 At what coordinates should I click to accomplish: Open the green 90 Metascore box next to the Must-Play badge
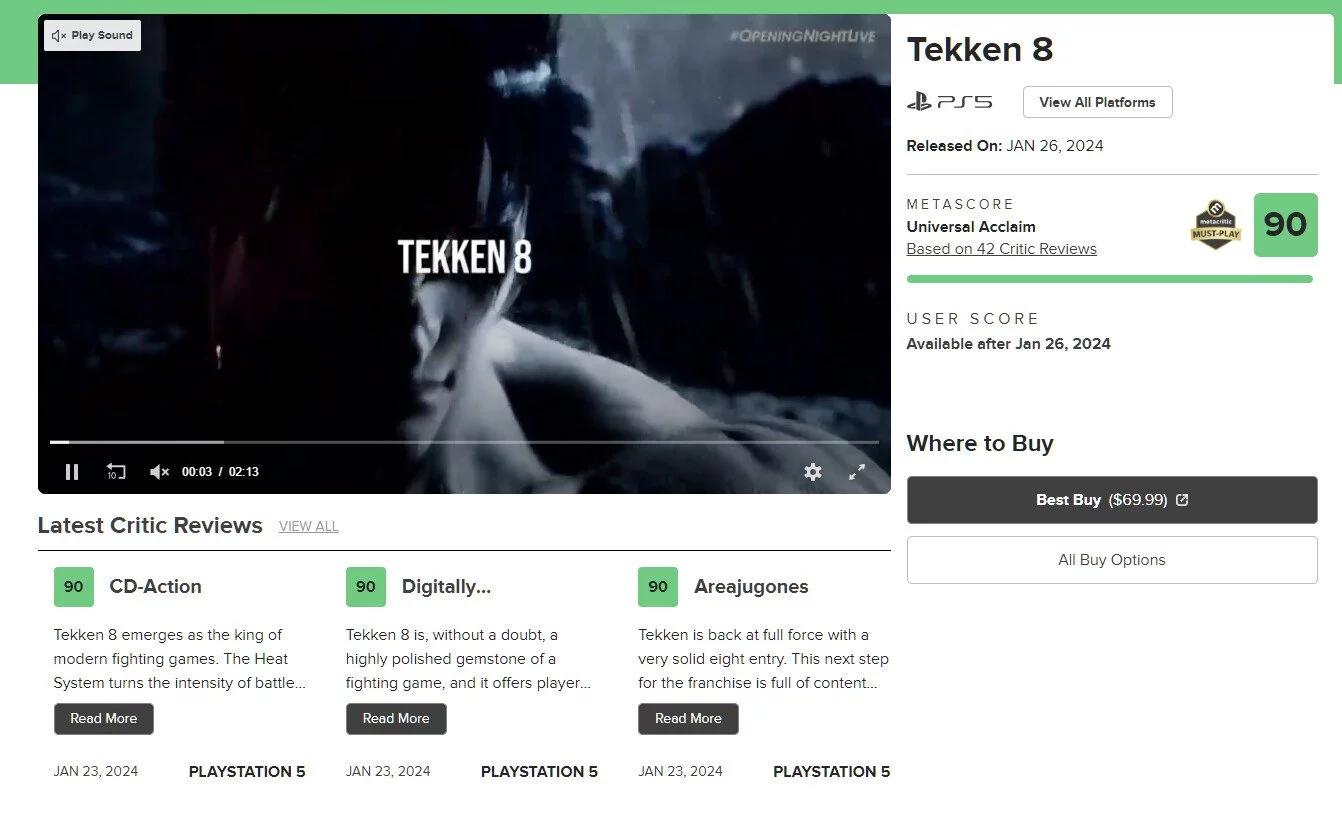[1285, 225]
